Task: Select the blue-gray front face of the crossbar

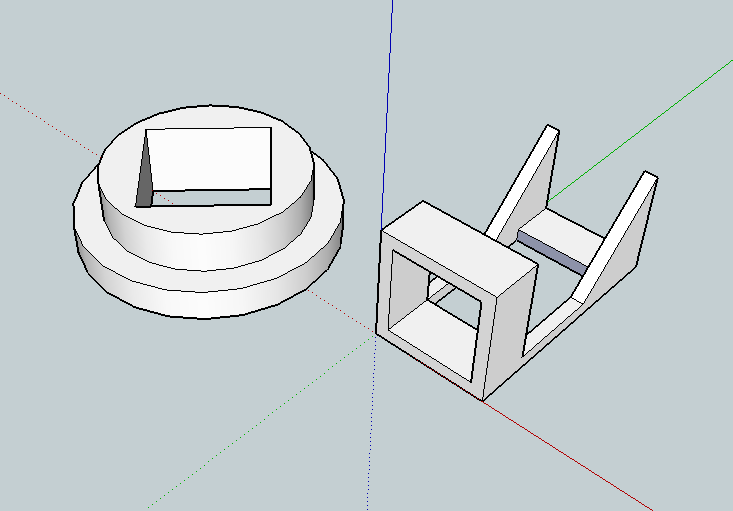Action: click(552, 252)
